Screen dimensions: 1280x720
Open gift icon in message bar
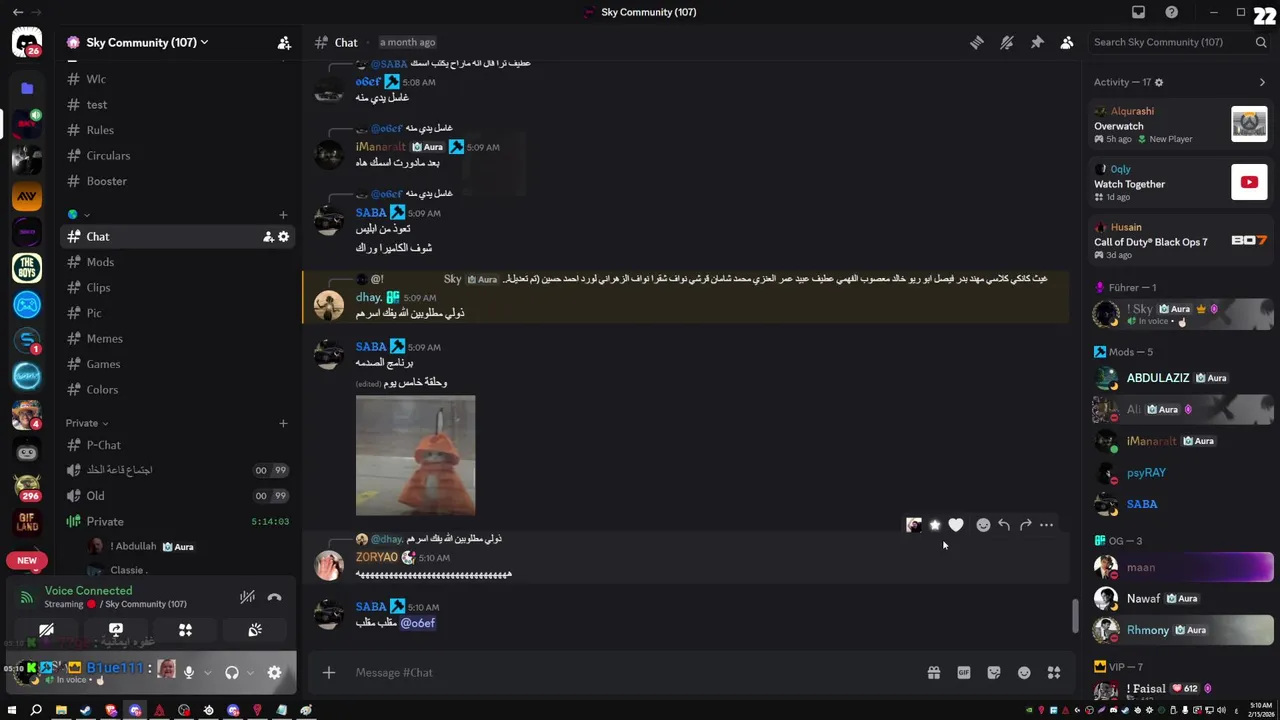coord(933,673)
